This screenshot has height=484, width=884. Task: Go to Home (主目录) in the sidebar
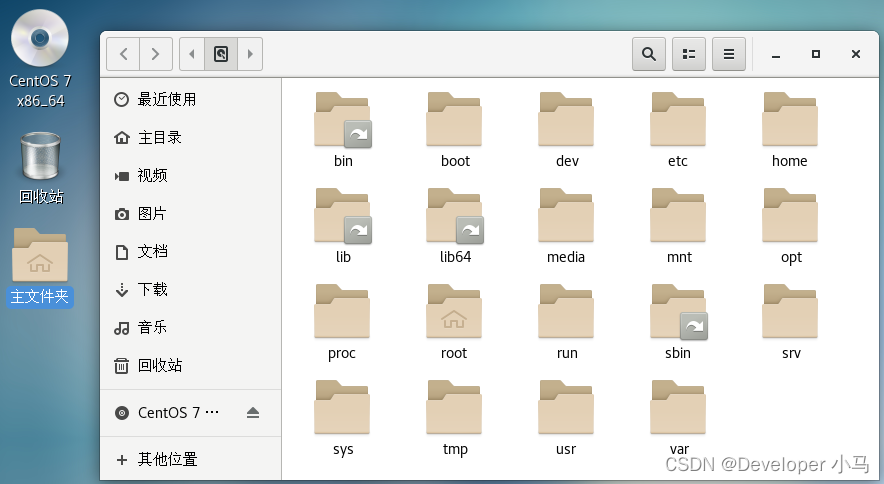coord(191,138)
